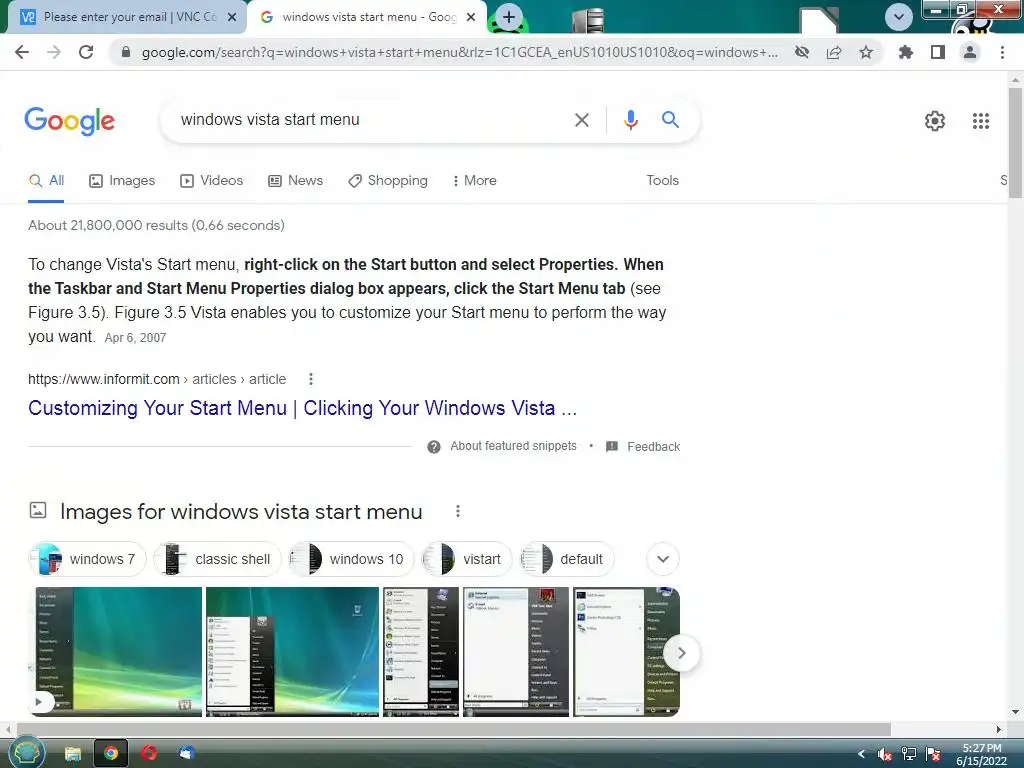Screen dimensions: 1024x768
Task: Click the vertical scrollbar thumb
Action: click(x=1016, y=142)
